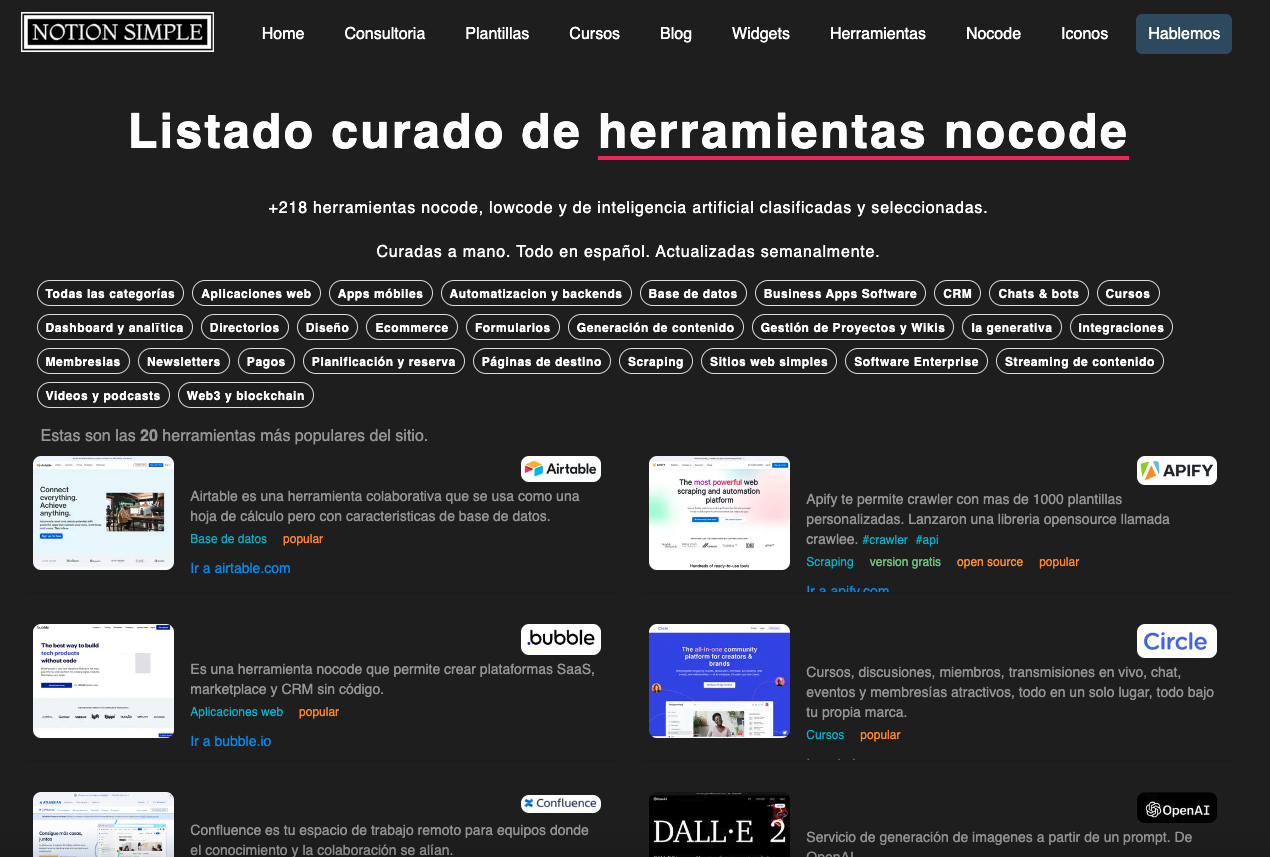Filter by Páginas de destino
Viewport: 1270px width, 857px height.
point(542,361)
